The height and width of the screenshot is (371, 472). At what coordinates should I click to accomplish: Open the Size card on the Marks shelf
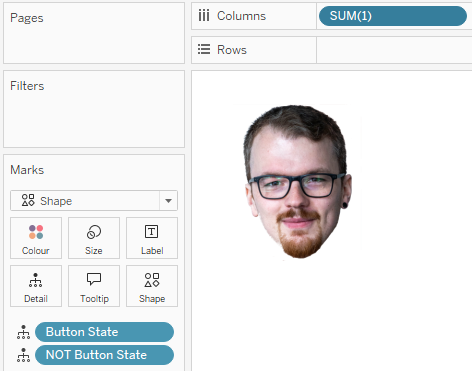click(94, 238)
